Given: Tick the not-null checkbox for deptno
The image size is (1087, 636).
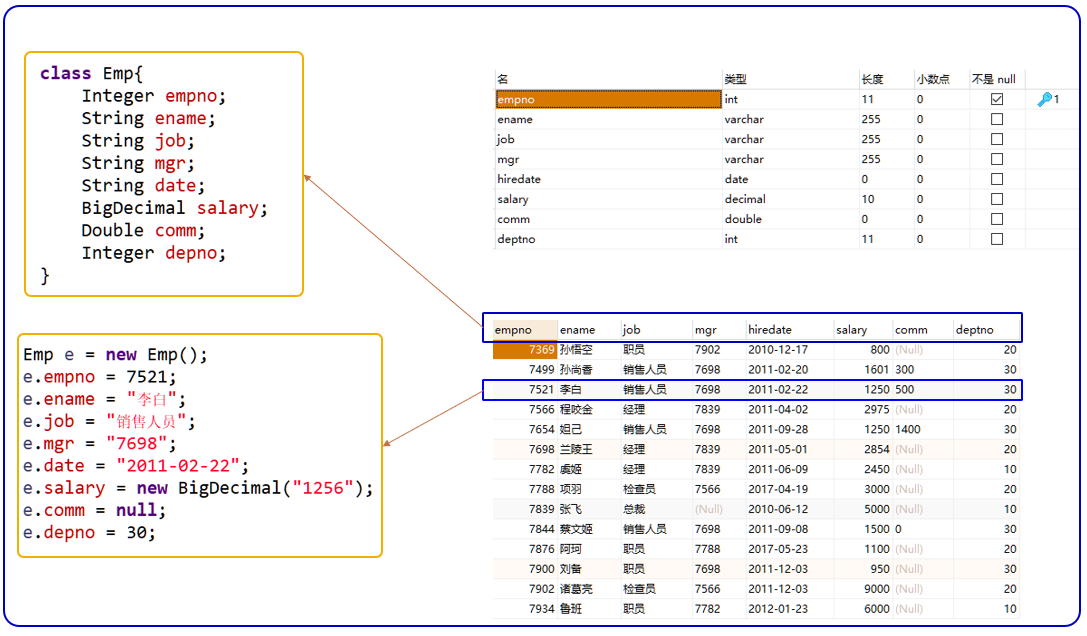Looking at the screenshot, I should click(x=997, y=239).
